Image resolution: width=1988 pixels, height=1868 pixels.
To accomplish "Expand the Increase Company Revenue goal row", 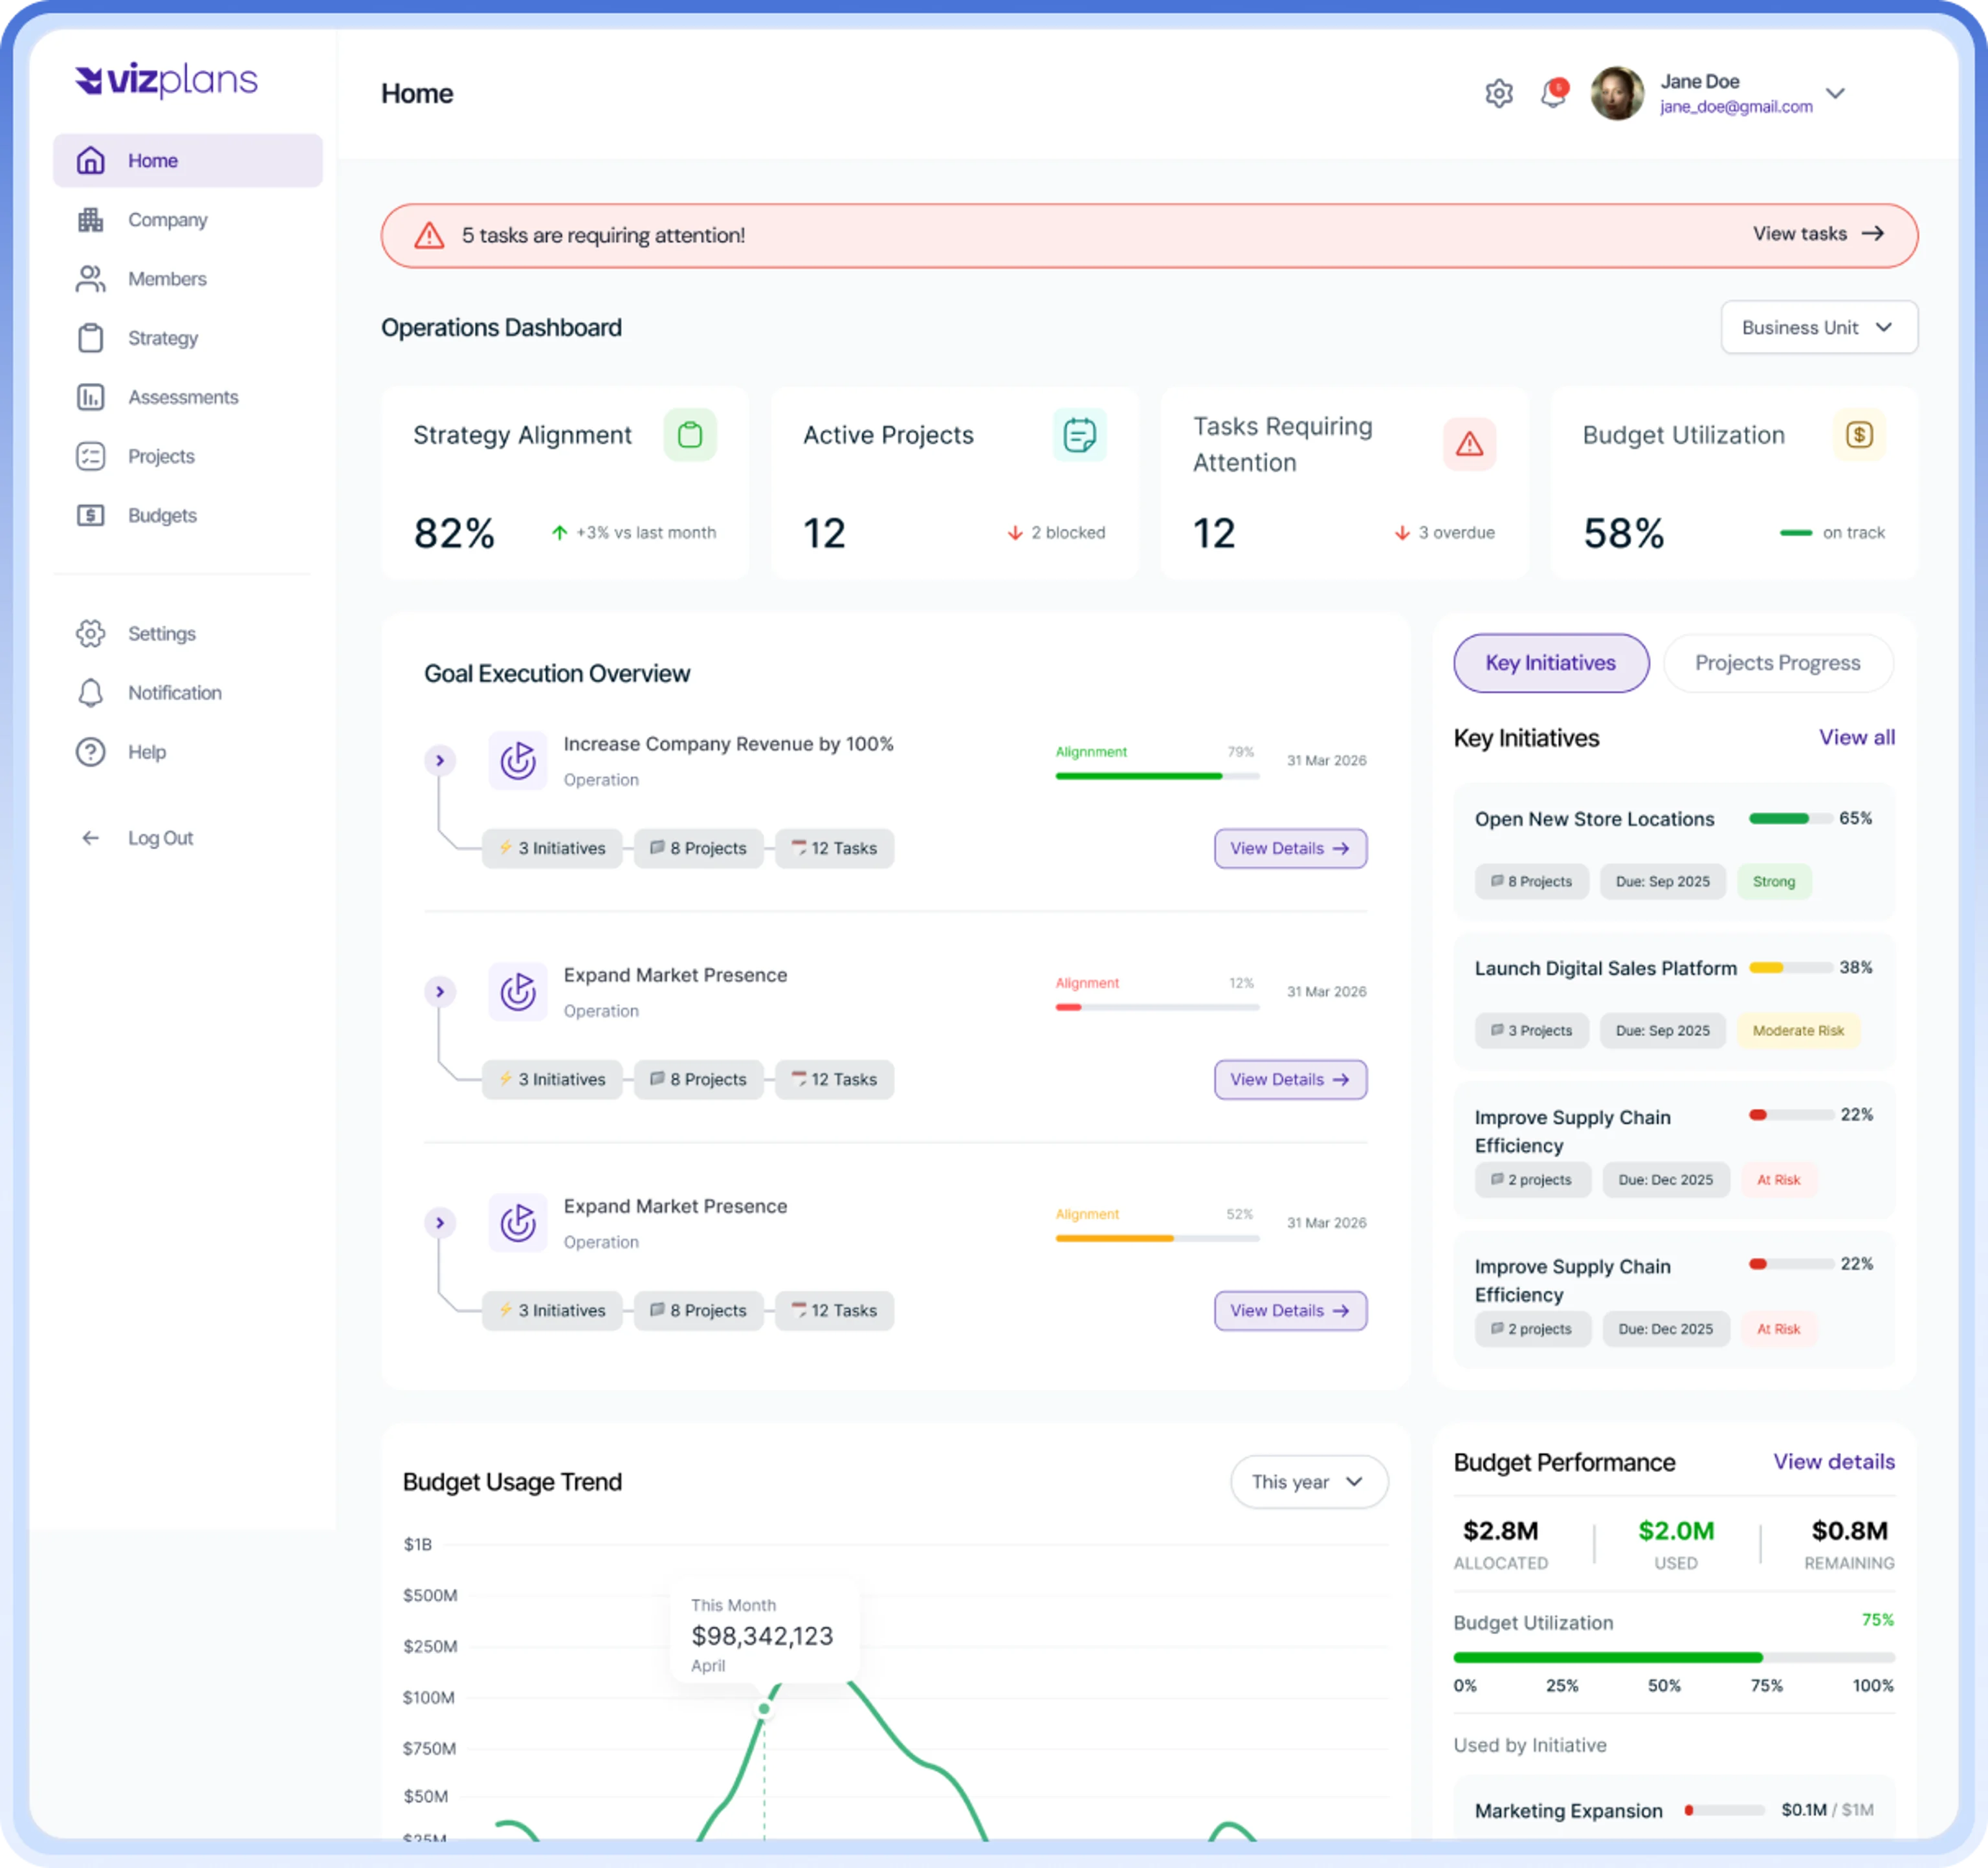I will pos(440,761).
